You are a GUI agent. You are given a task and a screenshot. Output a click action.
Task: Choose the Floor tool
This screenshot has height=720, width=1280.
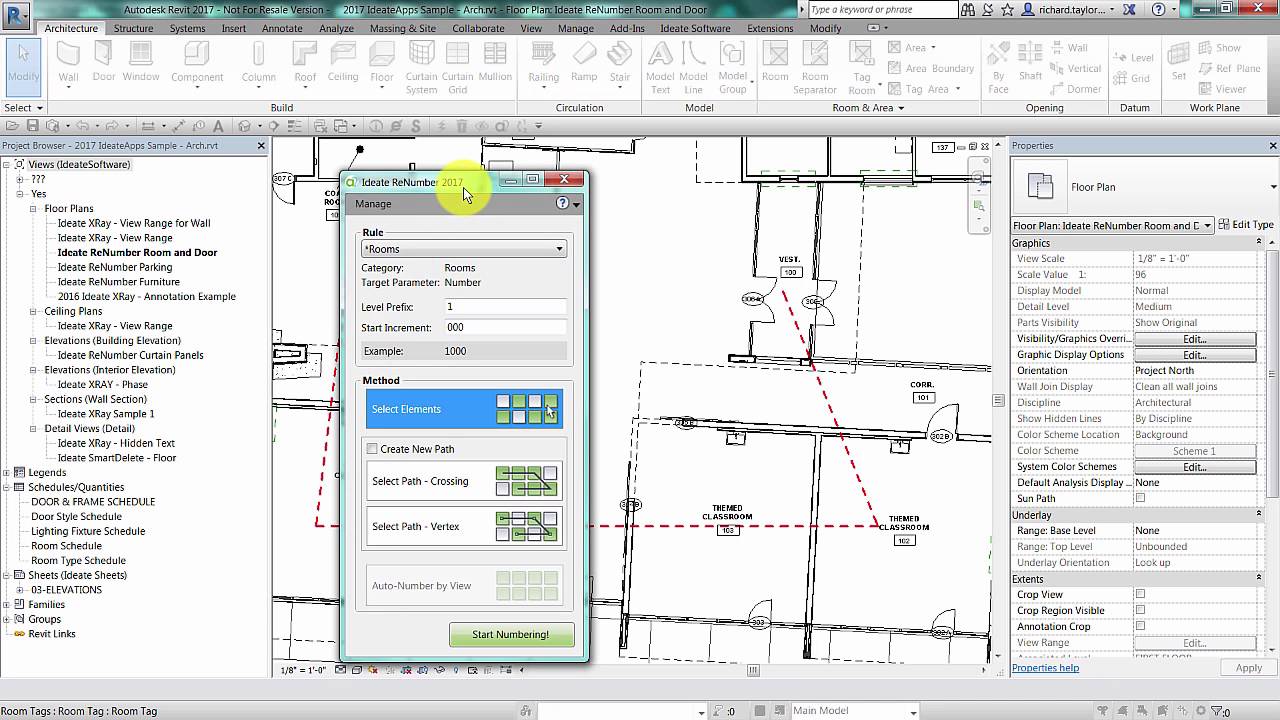pos(382,63)
